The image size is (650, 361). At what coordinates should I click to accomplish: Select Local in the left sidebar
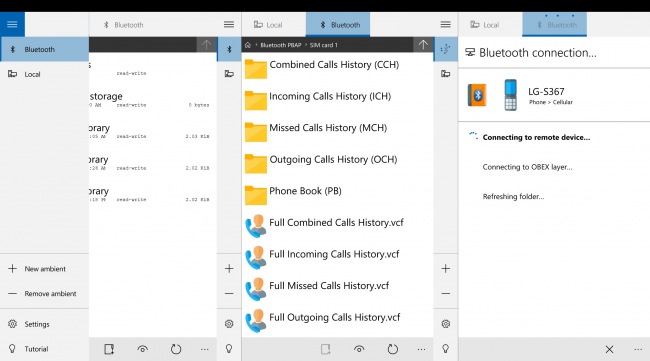coord(44,74)
